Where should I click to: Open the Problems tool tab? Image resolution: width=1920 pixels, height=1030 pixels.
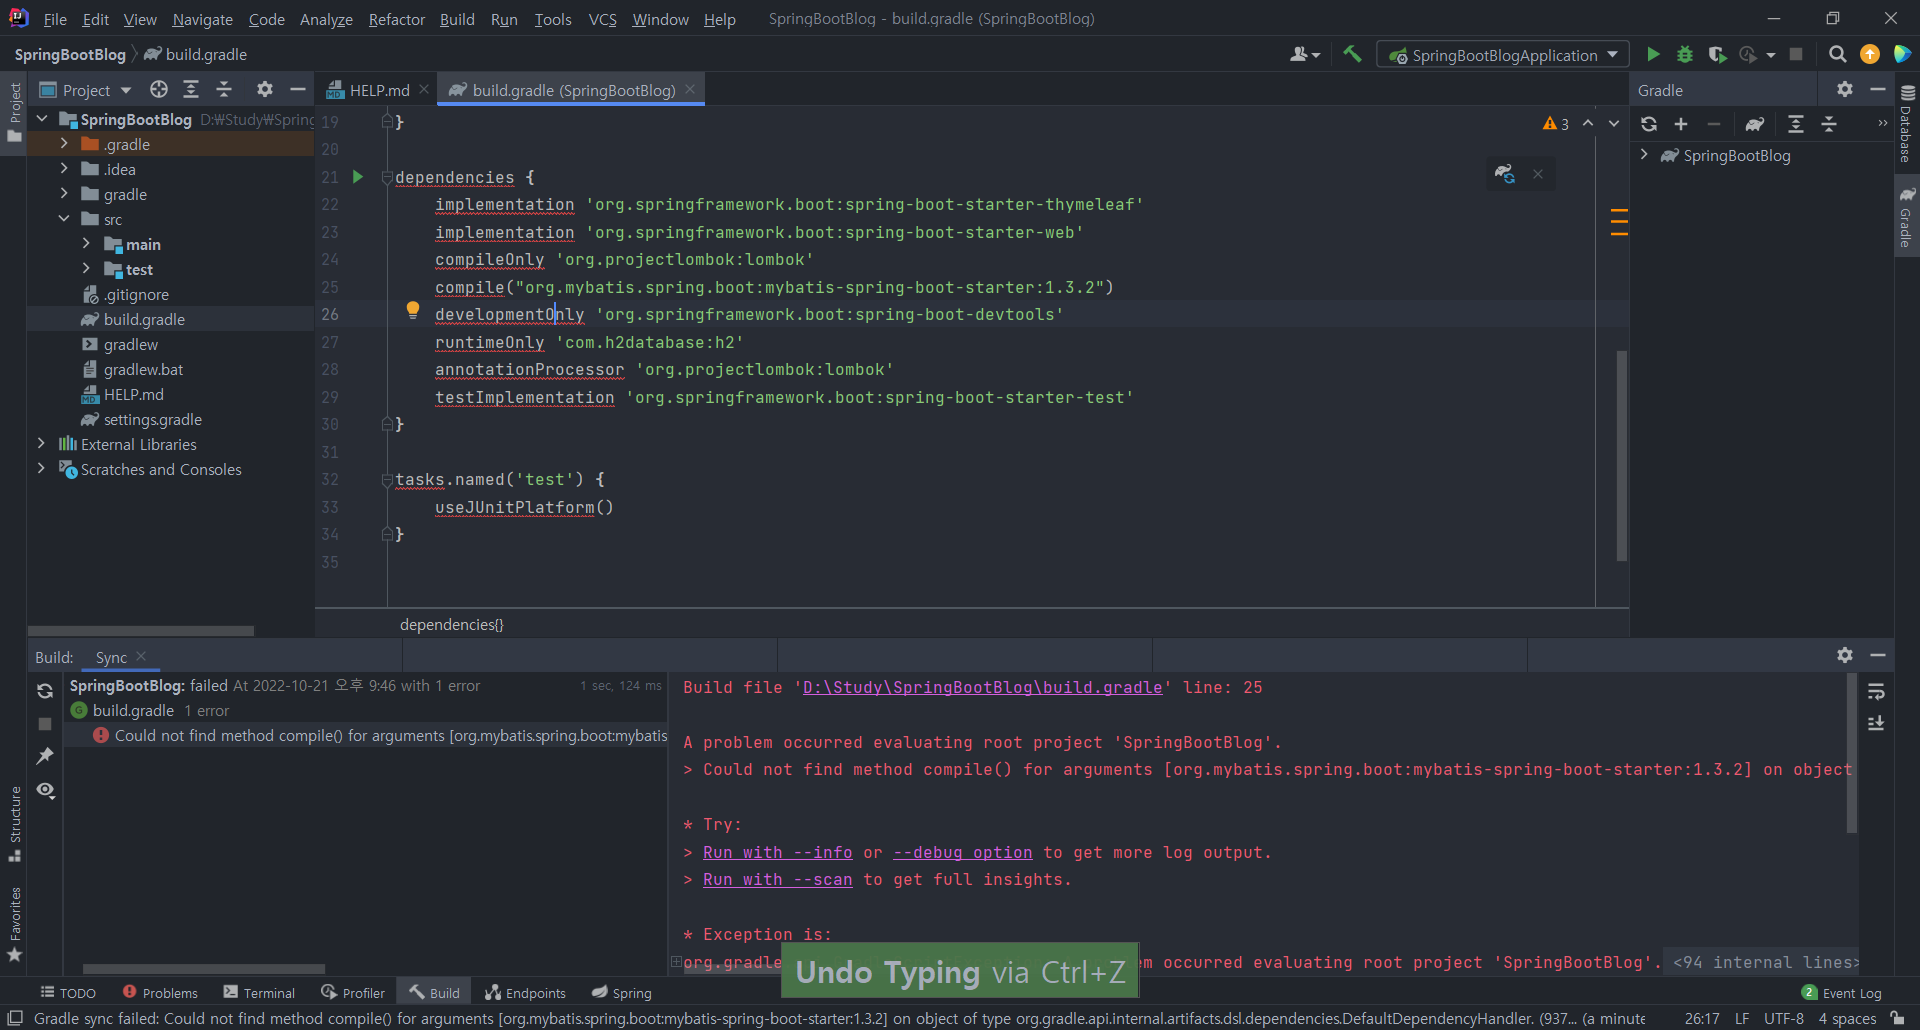(x=160, y=993)
